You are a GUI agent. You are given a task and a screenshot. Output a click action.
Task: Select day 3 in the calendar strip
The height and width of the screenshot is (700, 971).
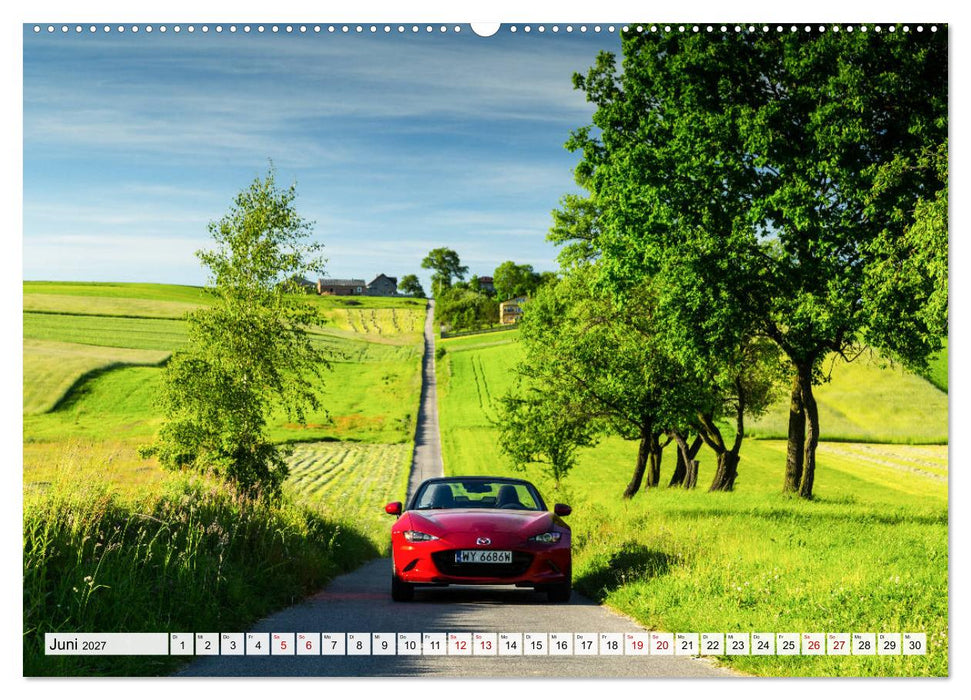[233, 644]
